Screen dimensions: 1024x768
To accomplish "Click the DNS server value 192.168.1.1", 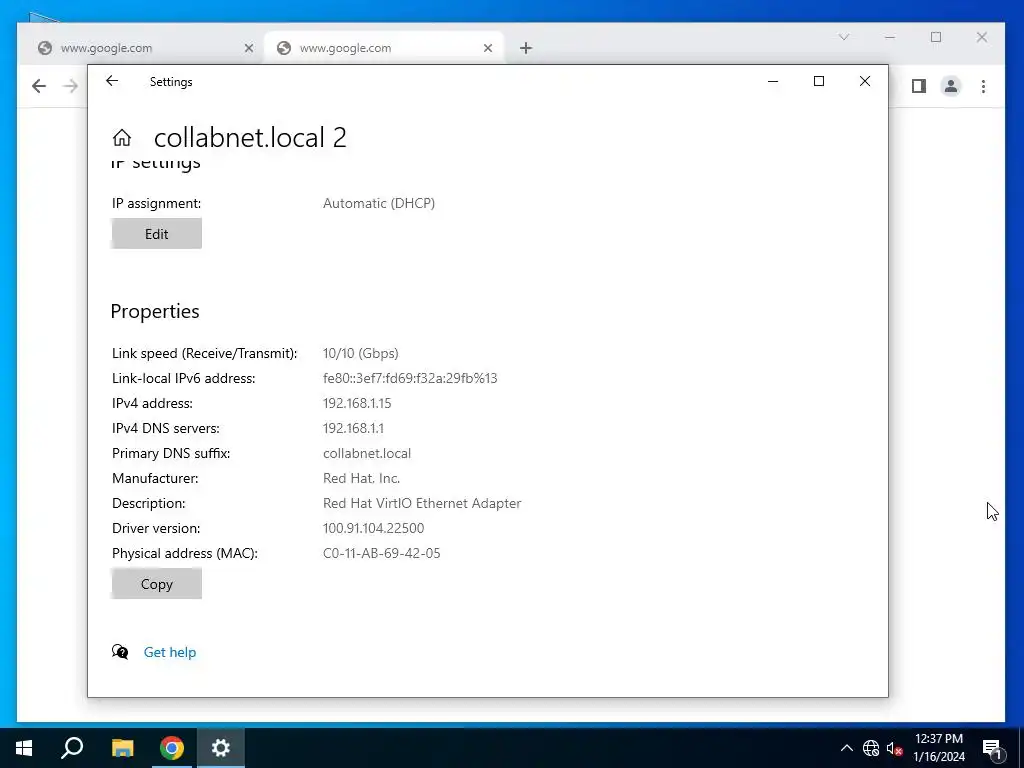I will [x=353, y=428].
